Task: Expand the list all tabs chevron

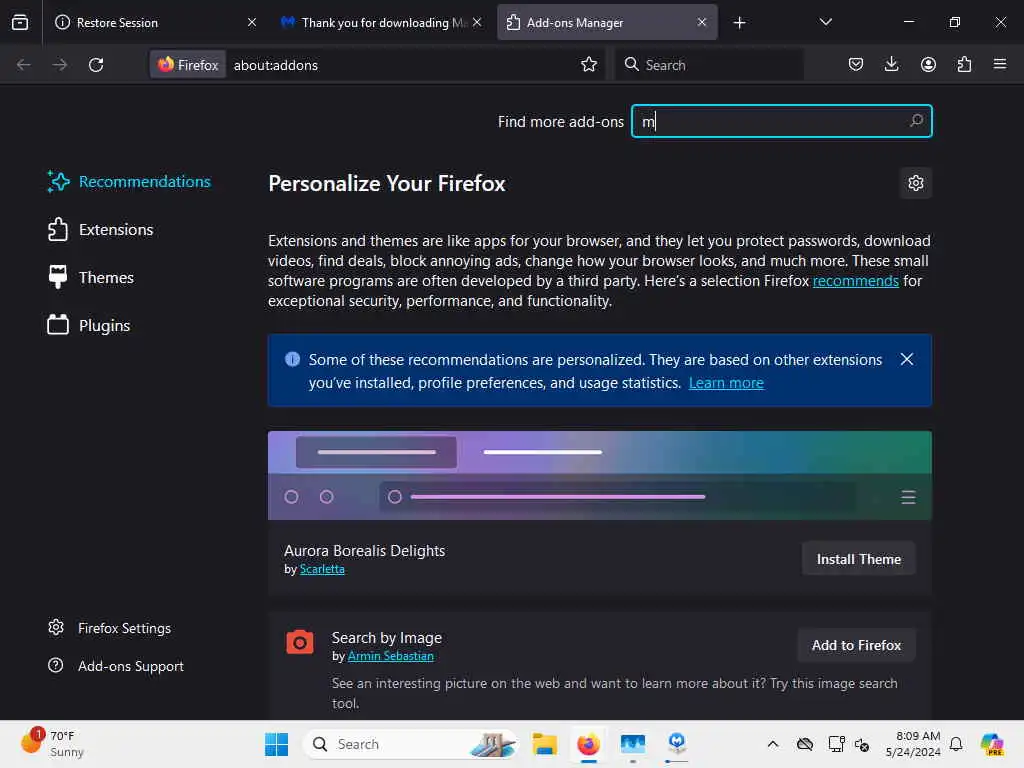Action: [825, 22]
